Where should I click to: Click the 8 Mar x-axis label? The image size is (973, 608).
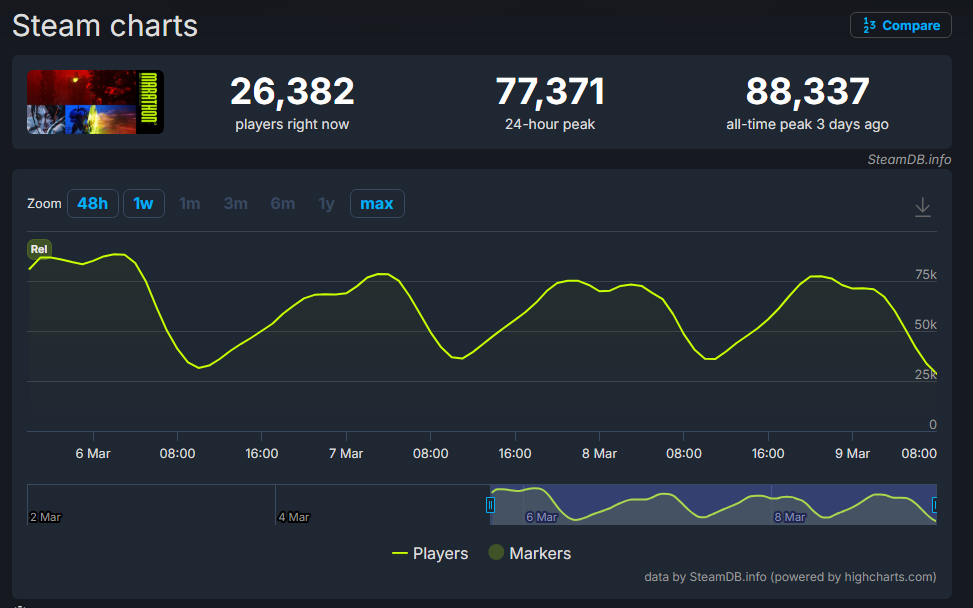599,454
